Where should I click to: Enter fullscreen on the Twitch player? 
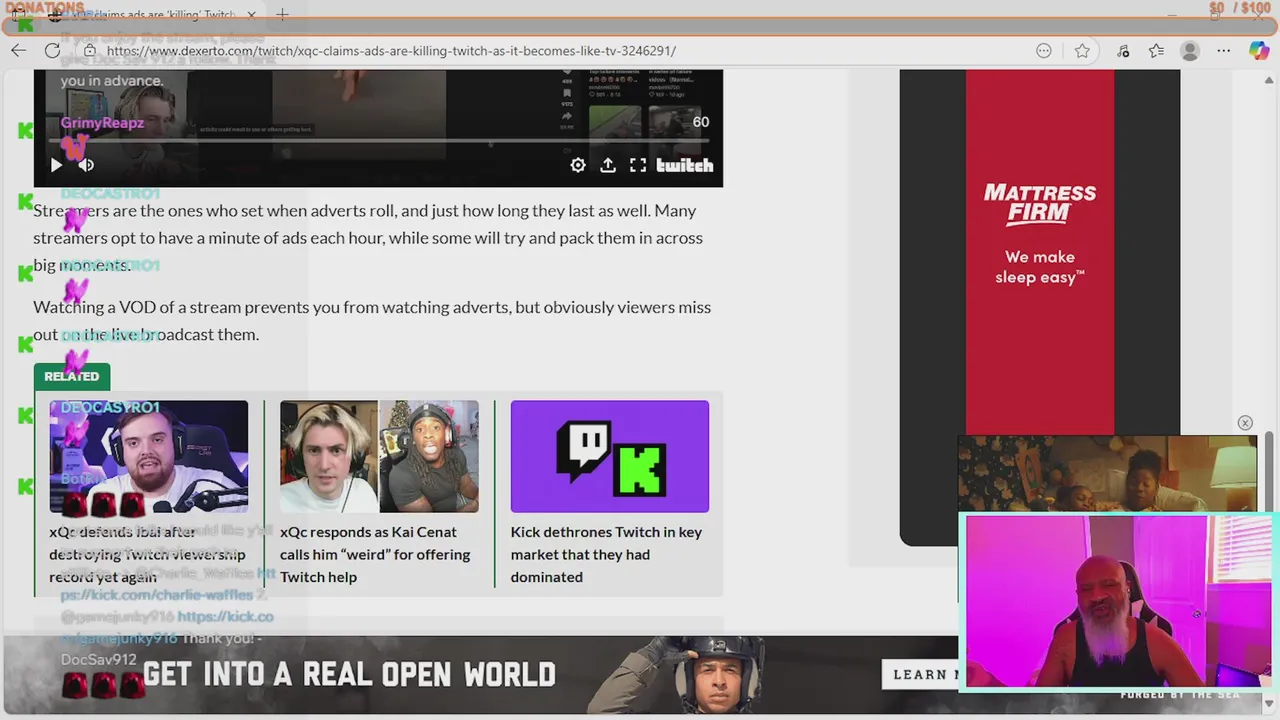[x=638, y=165]
